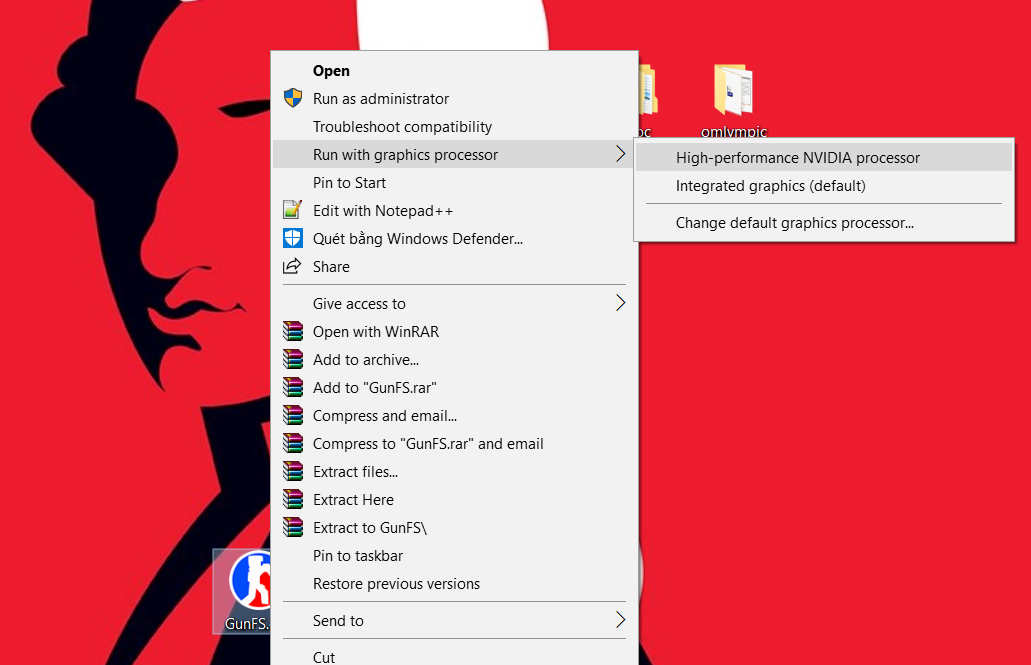Screen dimensions: 1031x665
Task: Click Open at top of context menu
Action: (331, 70)
